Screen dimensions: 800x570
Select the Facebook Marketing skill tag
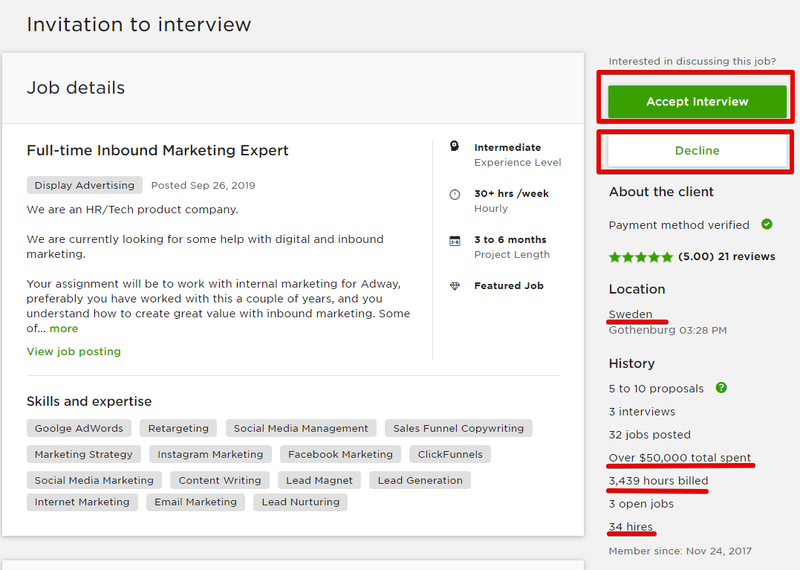coord(340,454)
